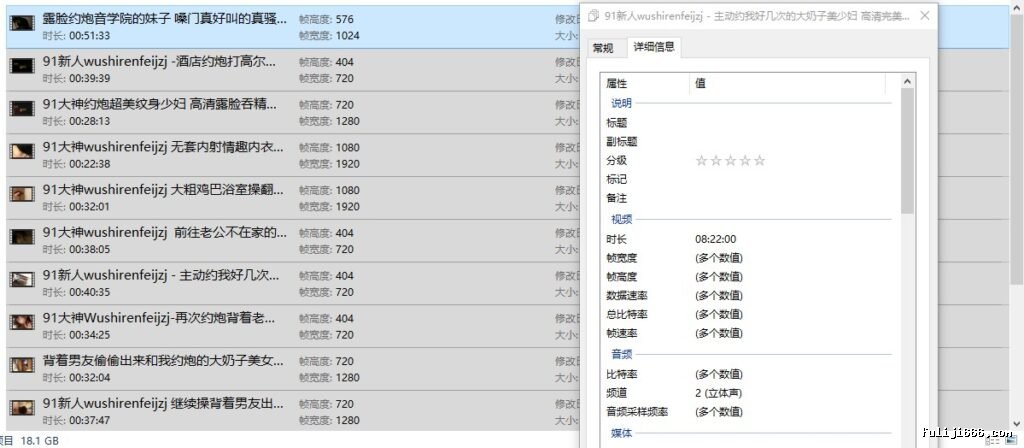Close the properties dialog
The image size is (1024, 448).
(924, 16)
